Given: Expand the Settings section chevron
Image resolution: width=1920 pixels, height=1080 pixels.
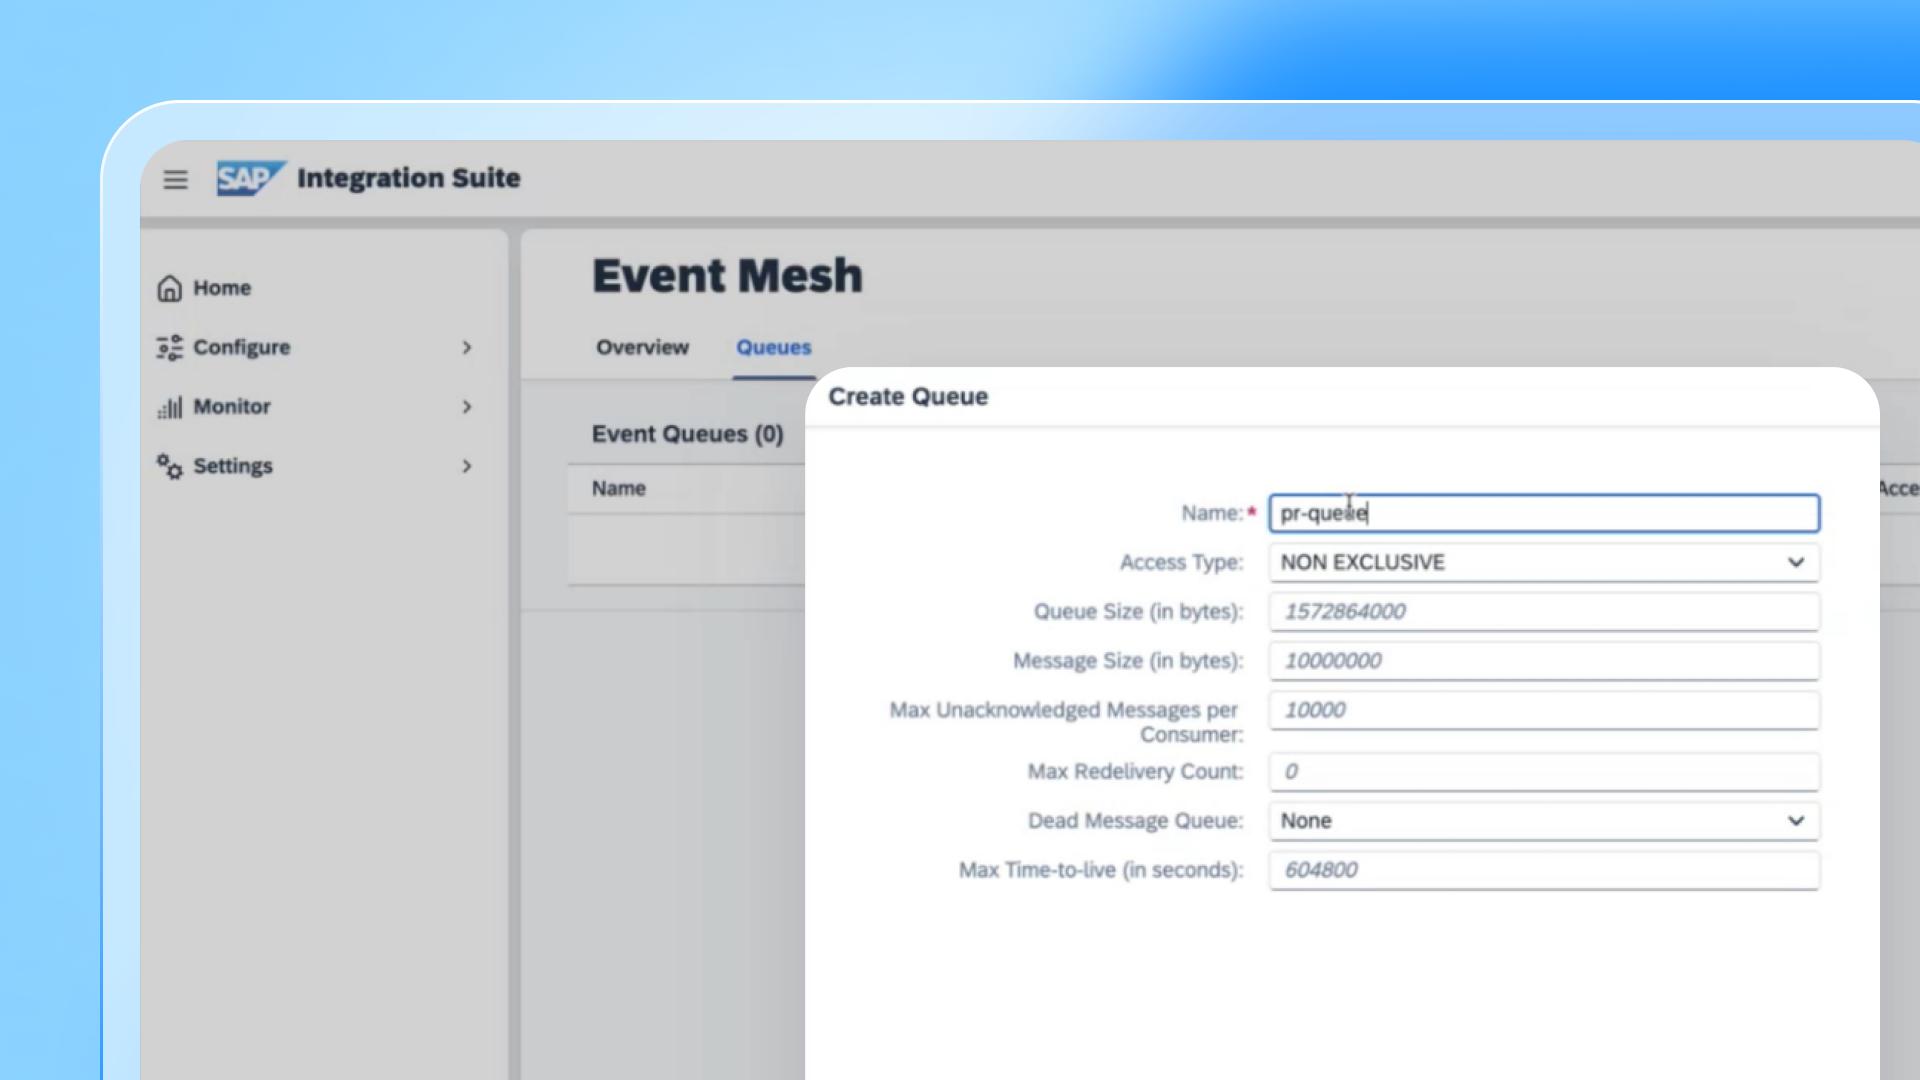Looking at the screenshot, I should tap(467, 466).
